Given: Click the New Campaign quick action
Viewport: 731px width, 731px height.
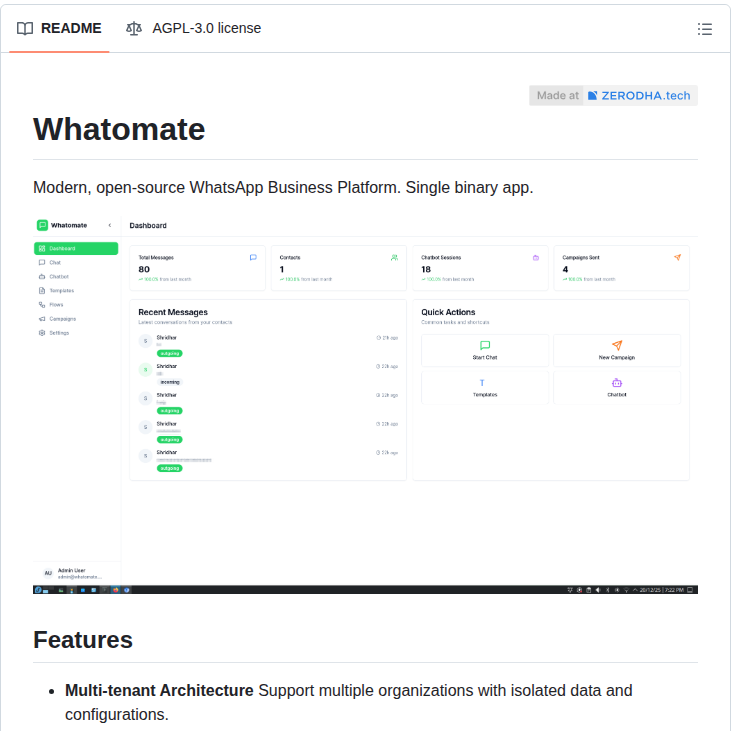Looking at the screenshot, I should click(616, 350).
